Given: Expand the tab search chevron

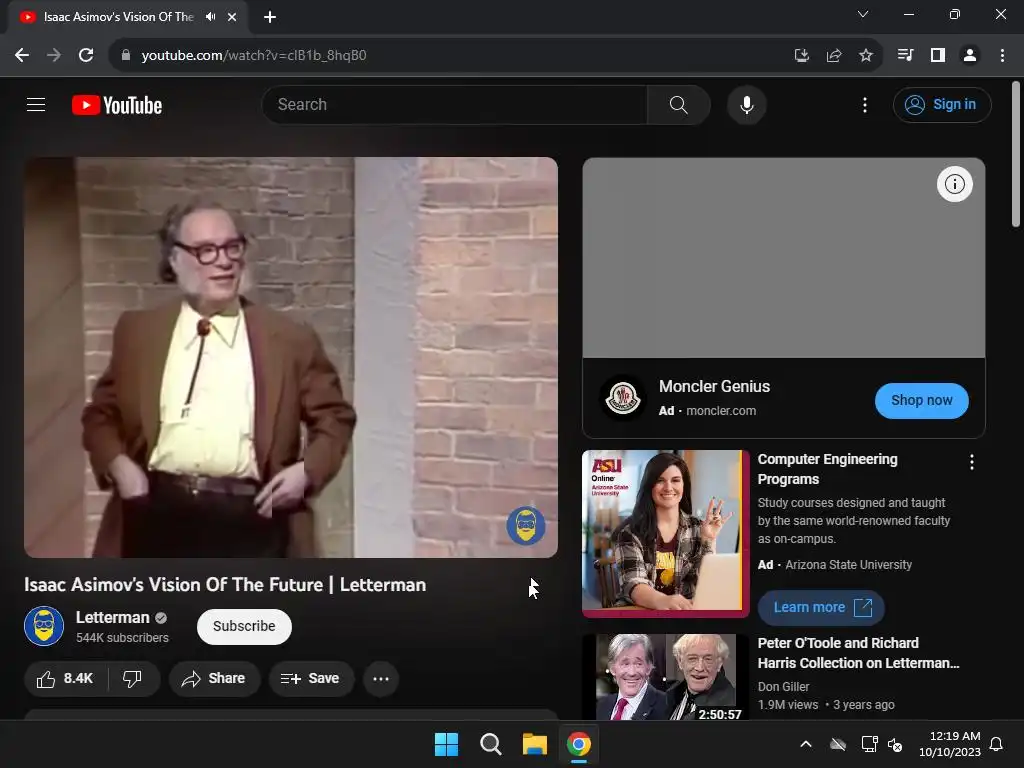Looking at the screenshot, I should (863, 14).
